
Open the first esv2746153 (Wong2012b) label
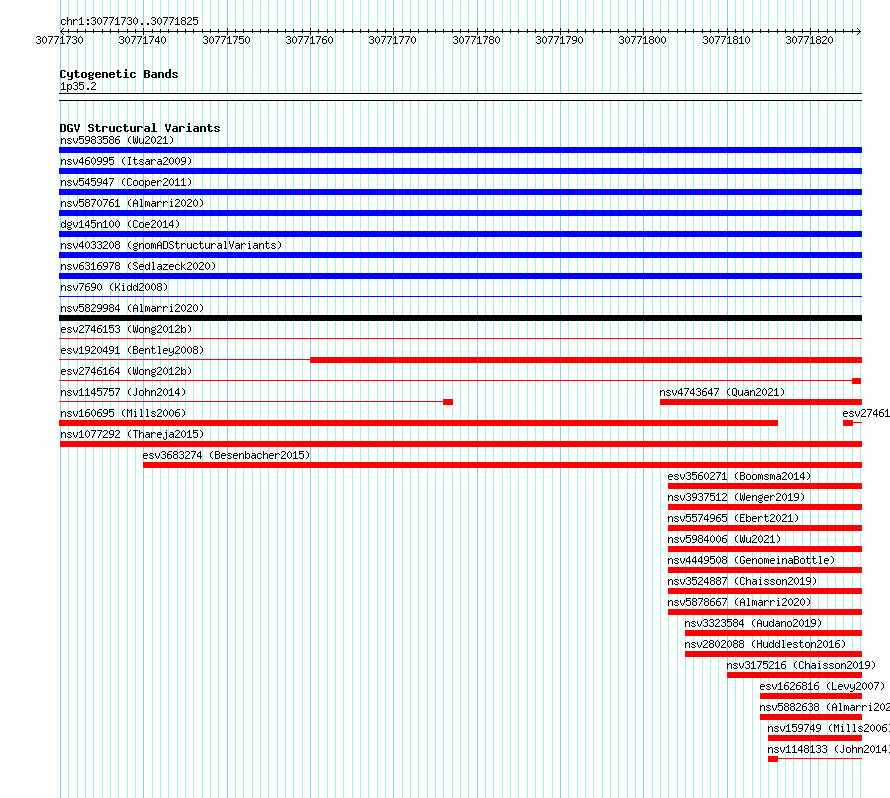(126, 329)
